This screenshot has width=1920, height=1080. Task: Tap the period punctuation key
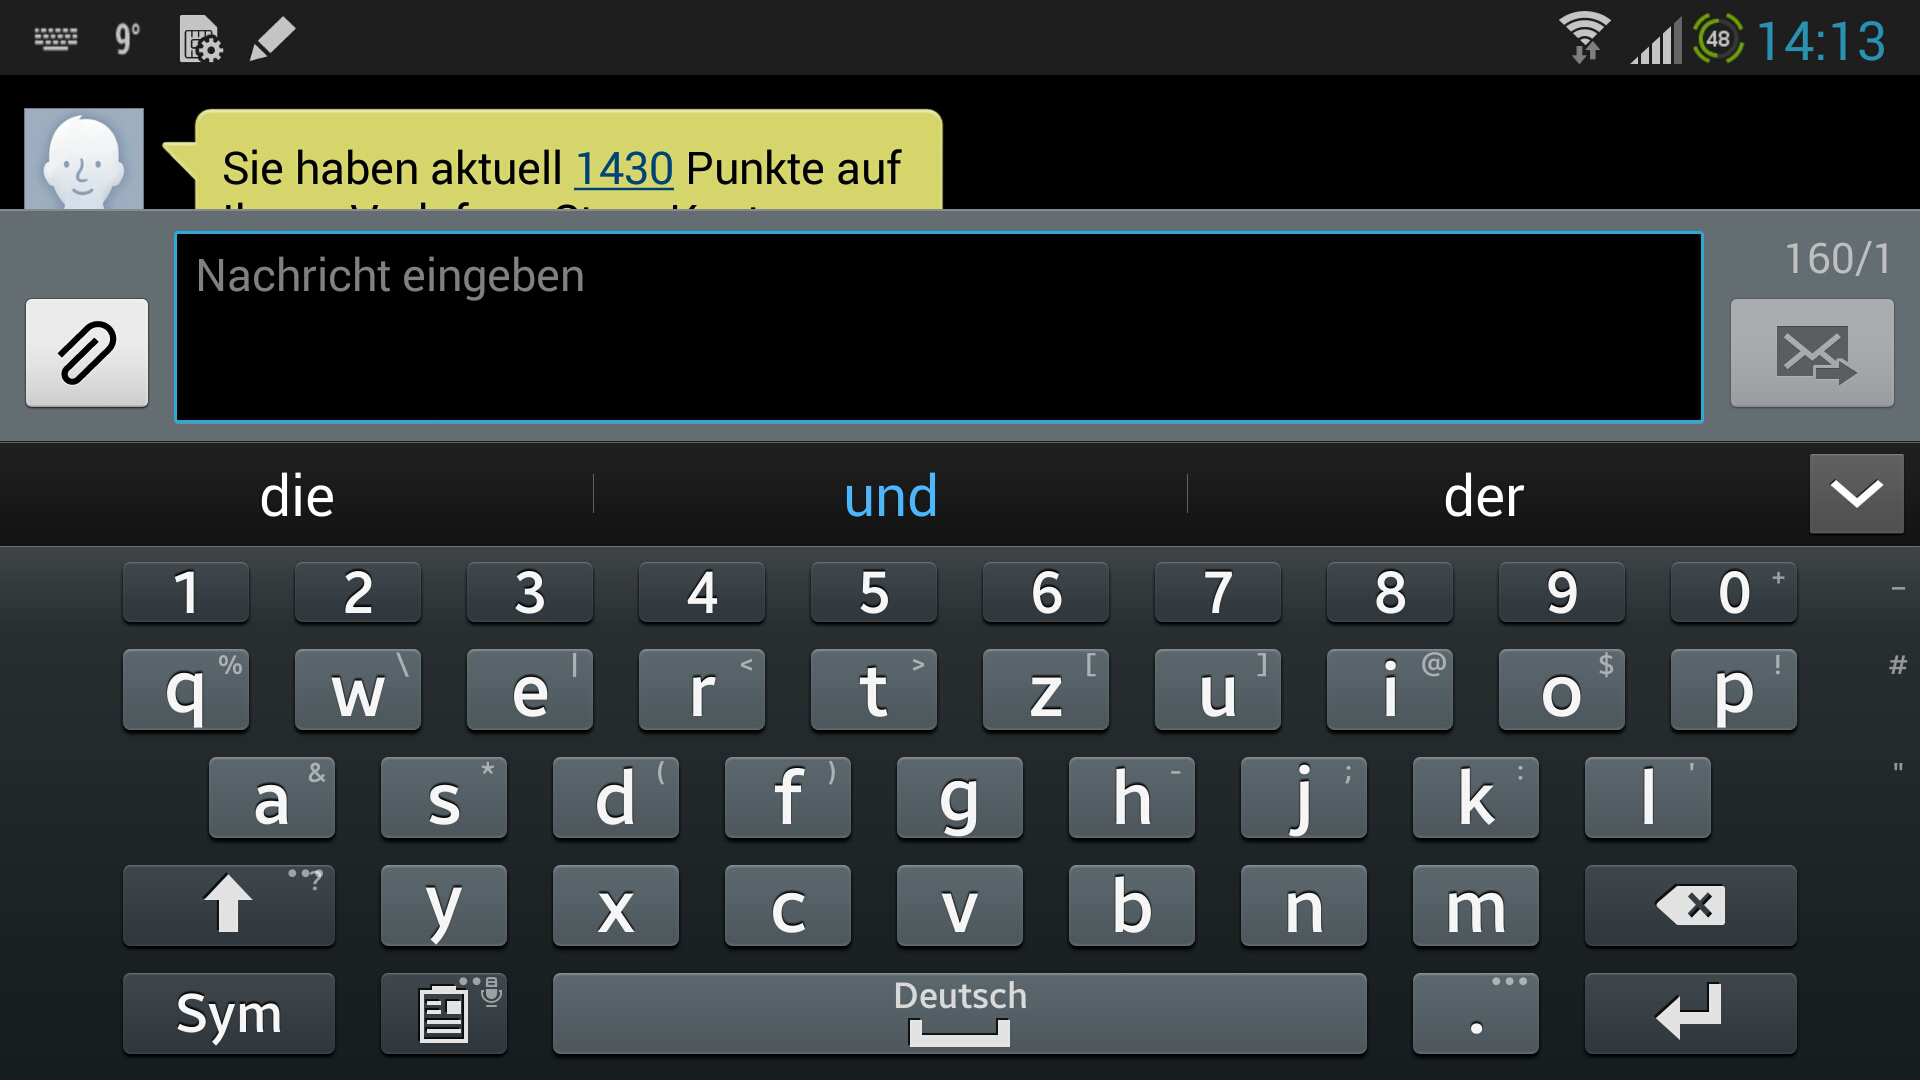tap(1476, 1014)
